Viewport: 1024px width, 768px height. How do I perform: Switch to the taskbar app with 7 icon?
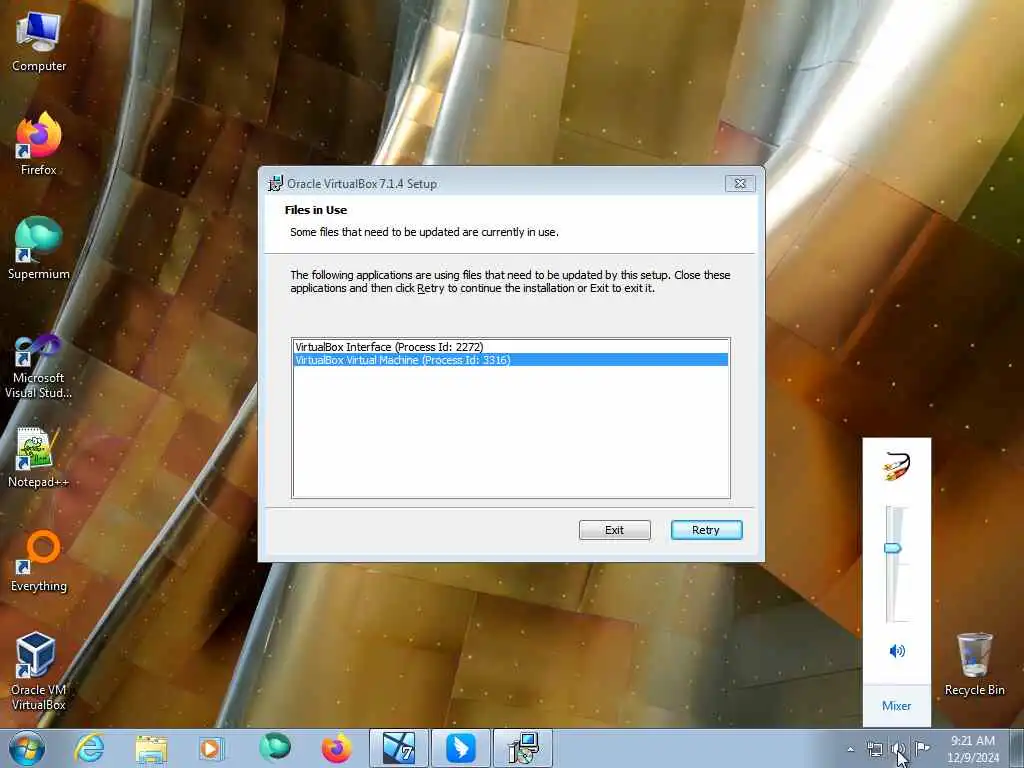click(398, 748)
